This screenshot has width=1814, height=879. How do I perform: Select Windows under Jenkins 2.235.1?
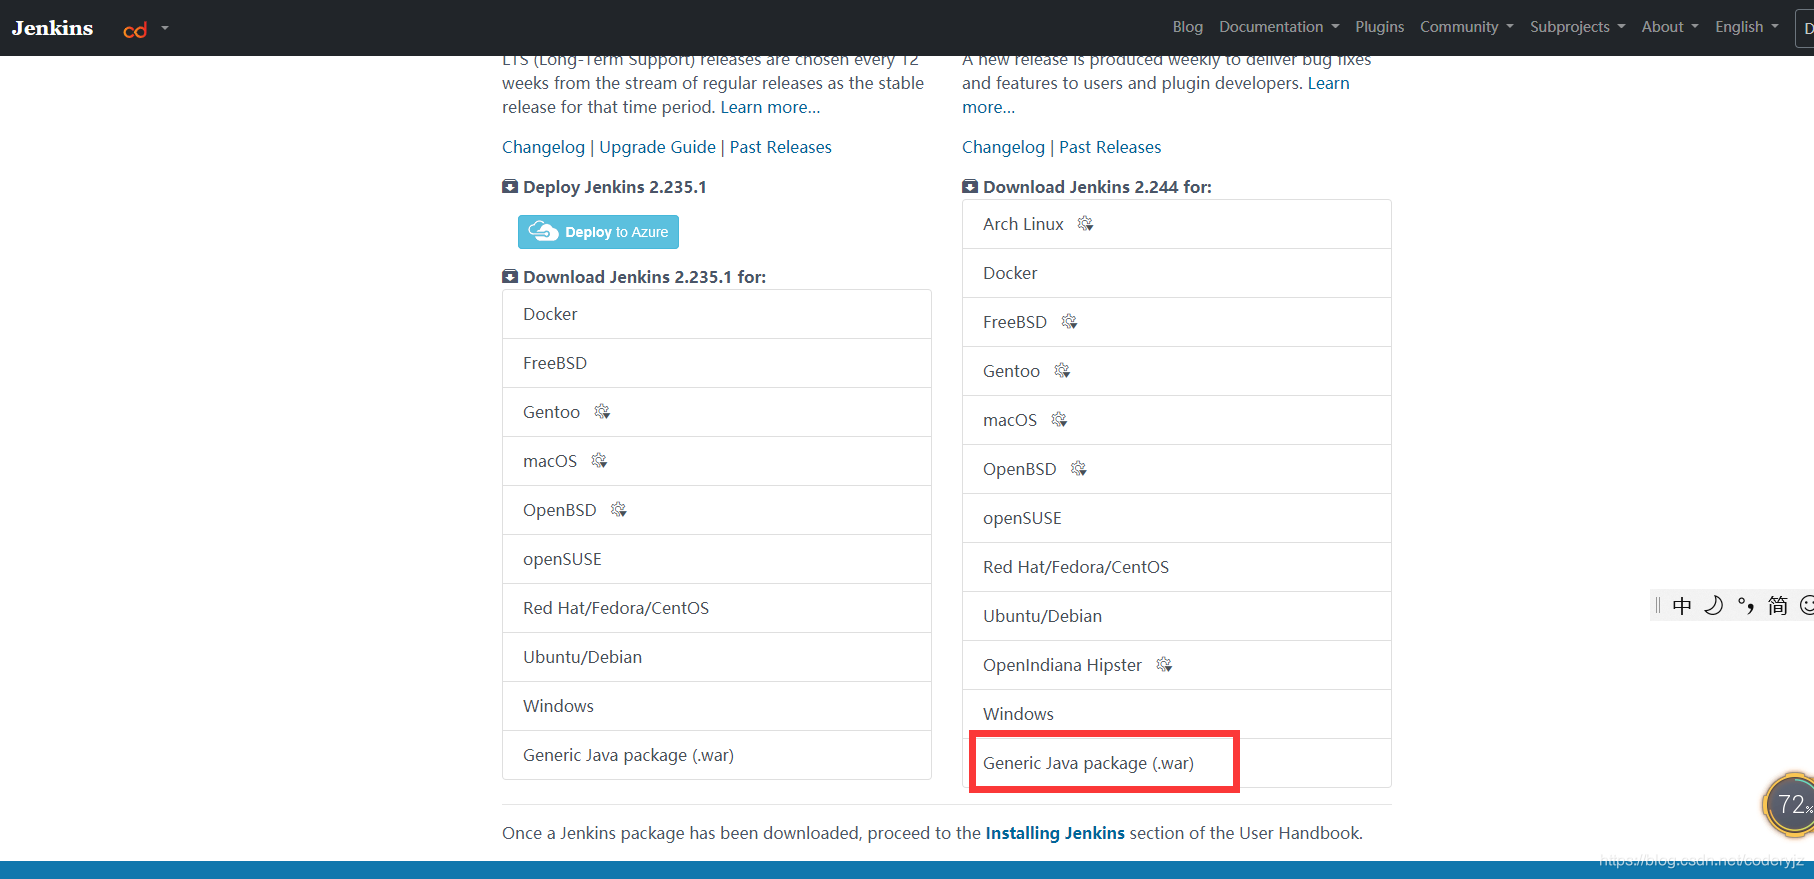click(x=717, y=706)
